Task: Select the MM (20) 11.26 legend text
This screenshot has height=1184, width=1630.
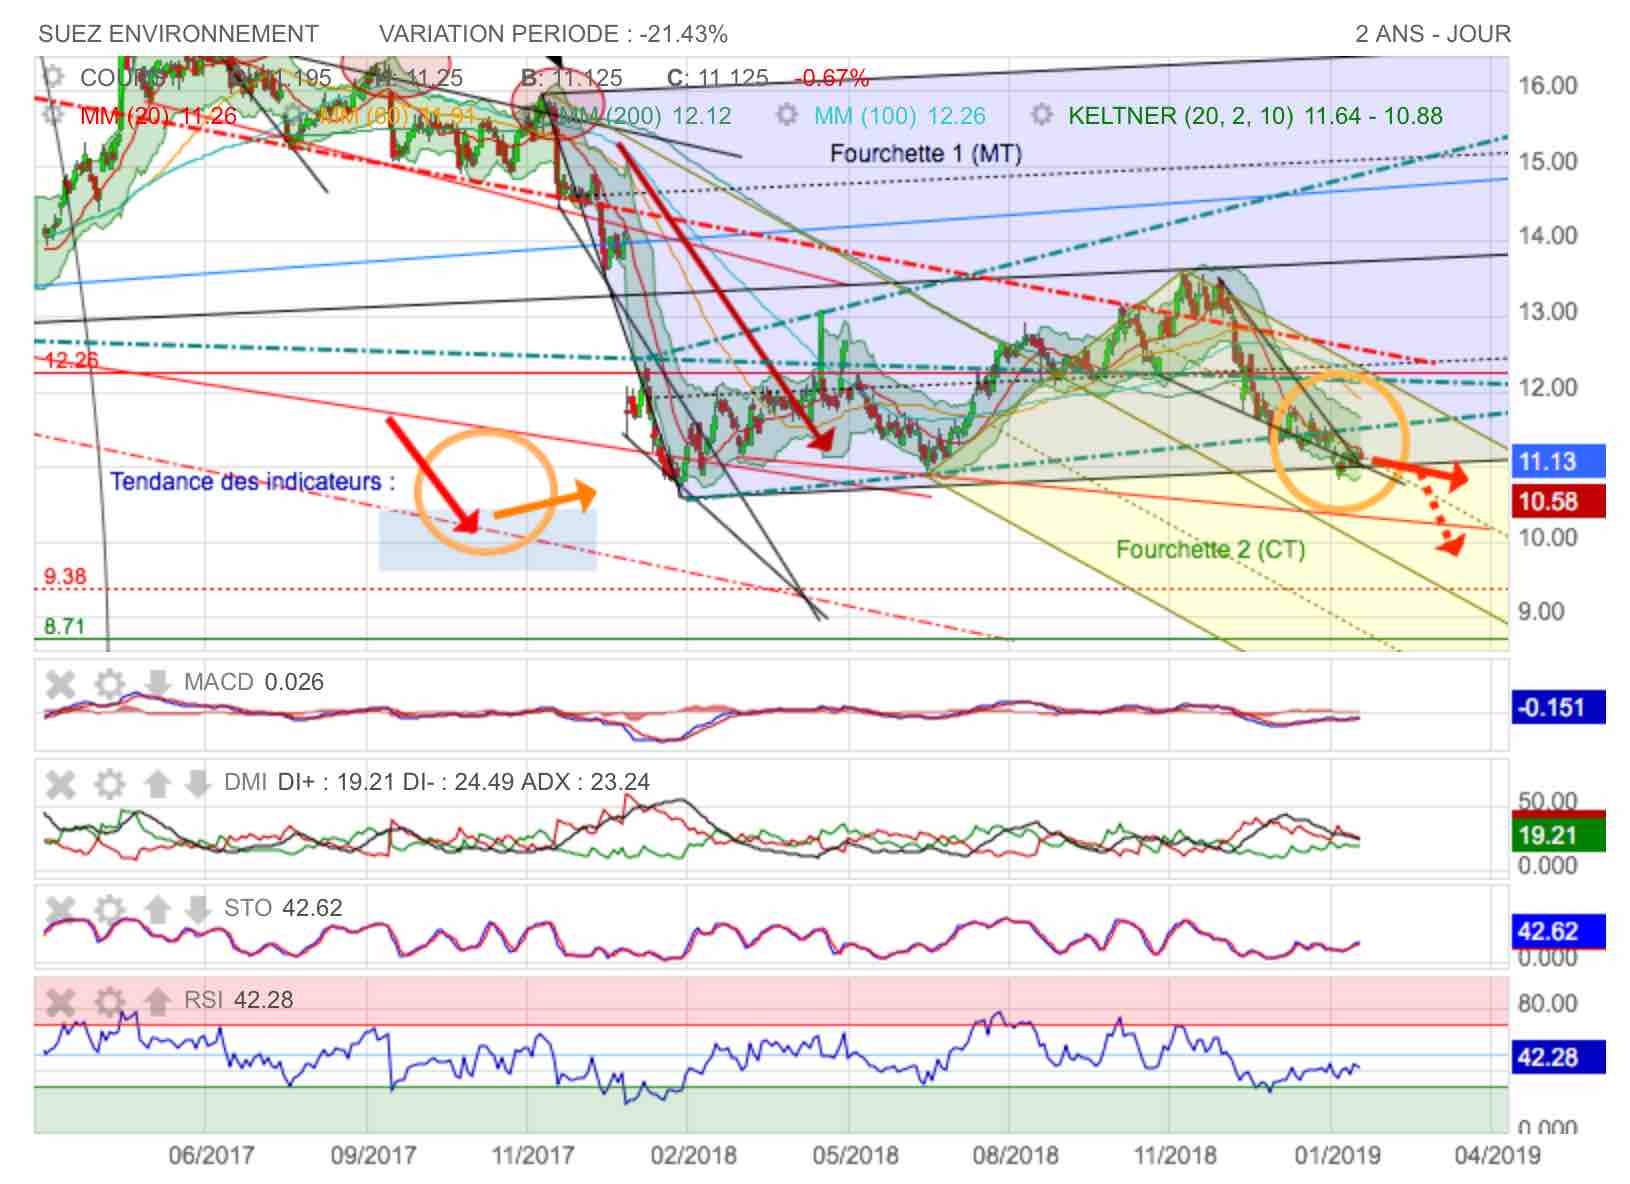Action: click(x=158, y=116)
